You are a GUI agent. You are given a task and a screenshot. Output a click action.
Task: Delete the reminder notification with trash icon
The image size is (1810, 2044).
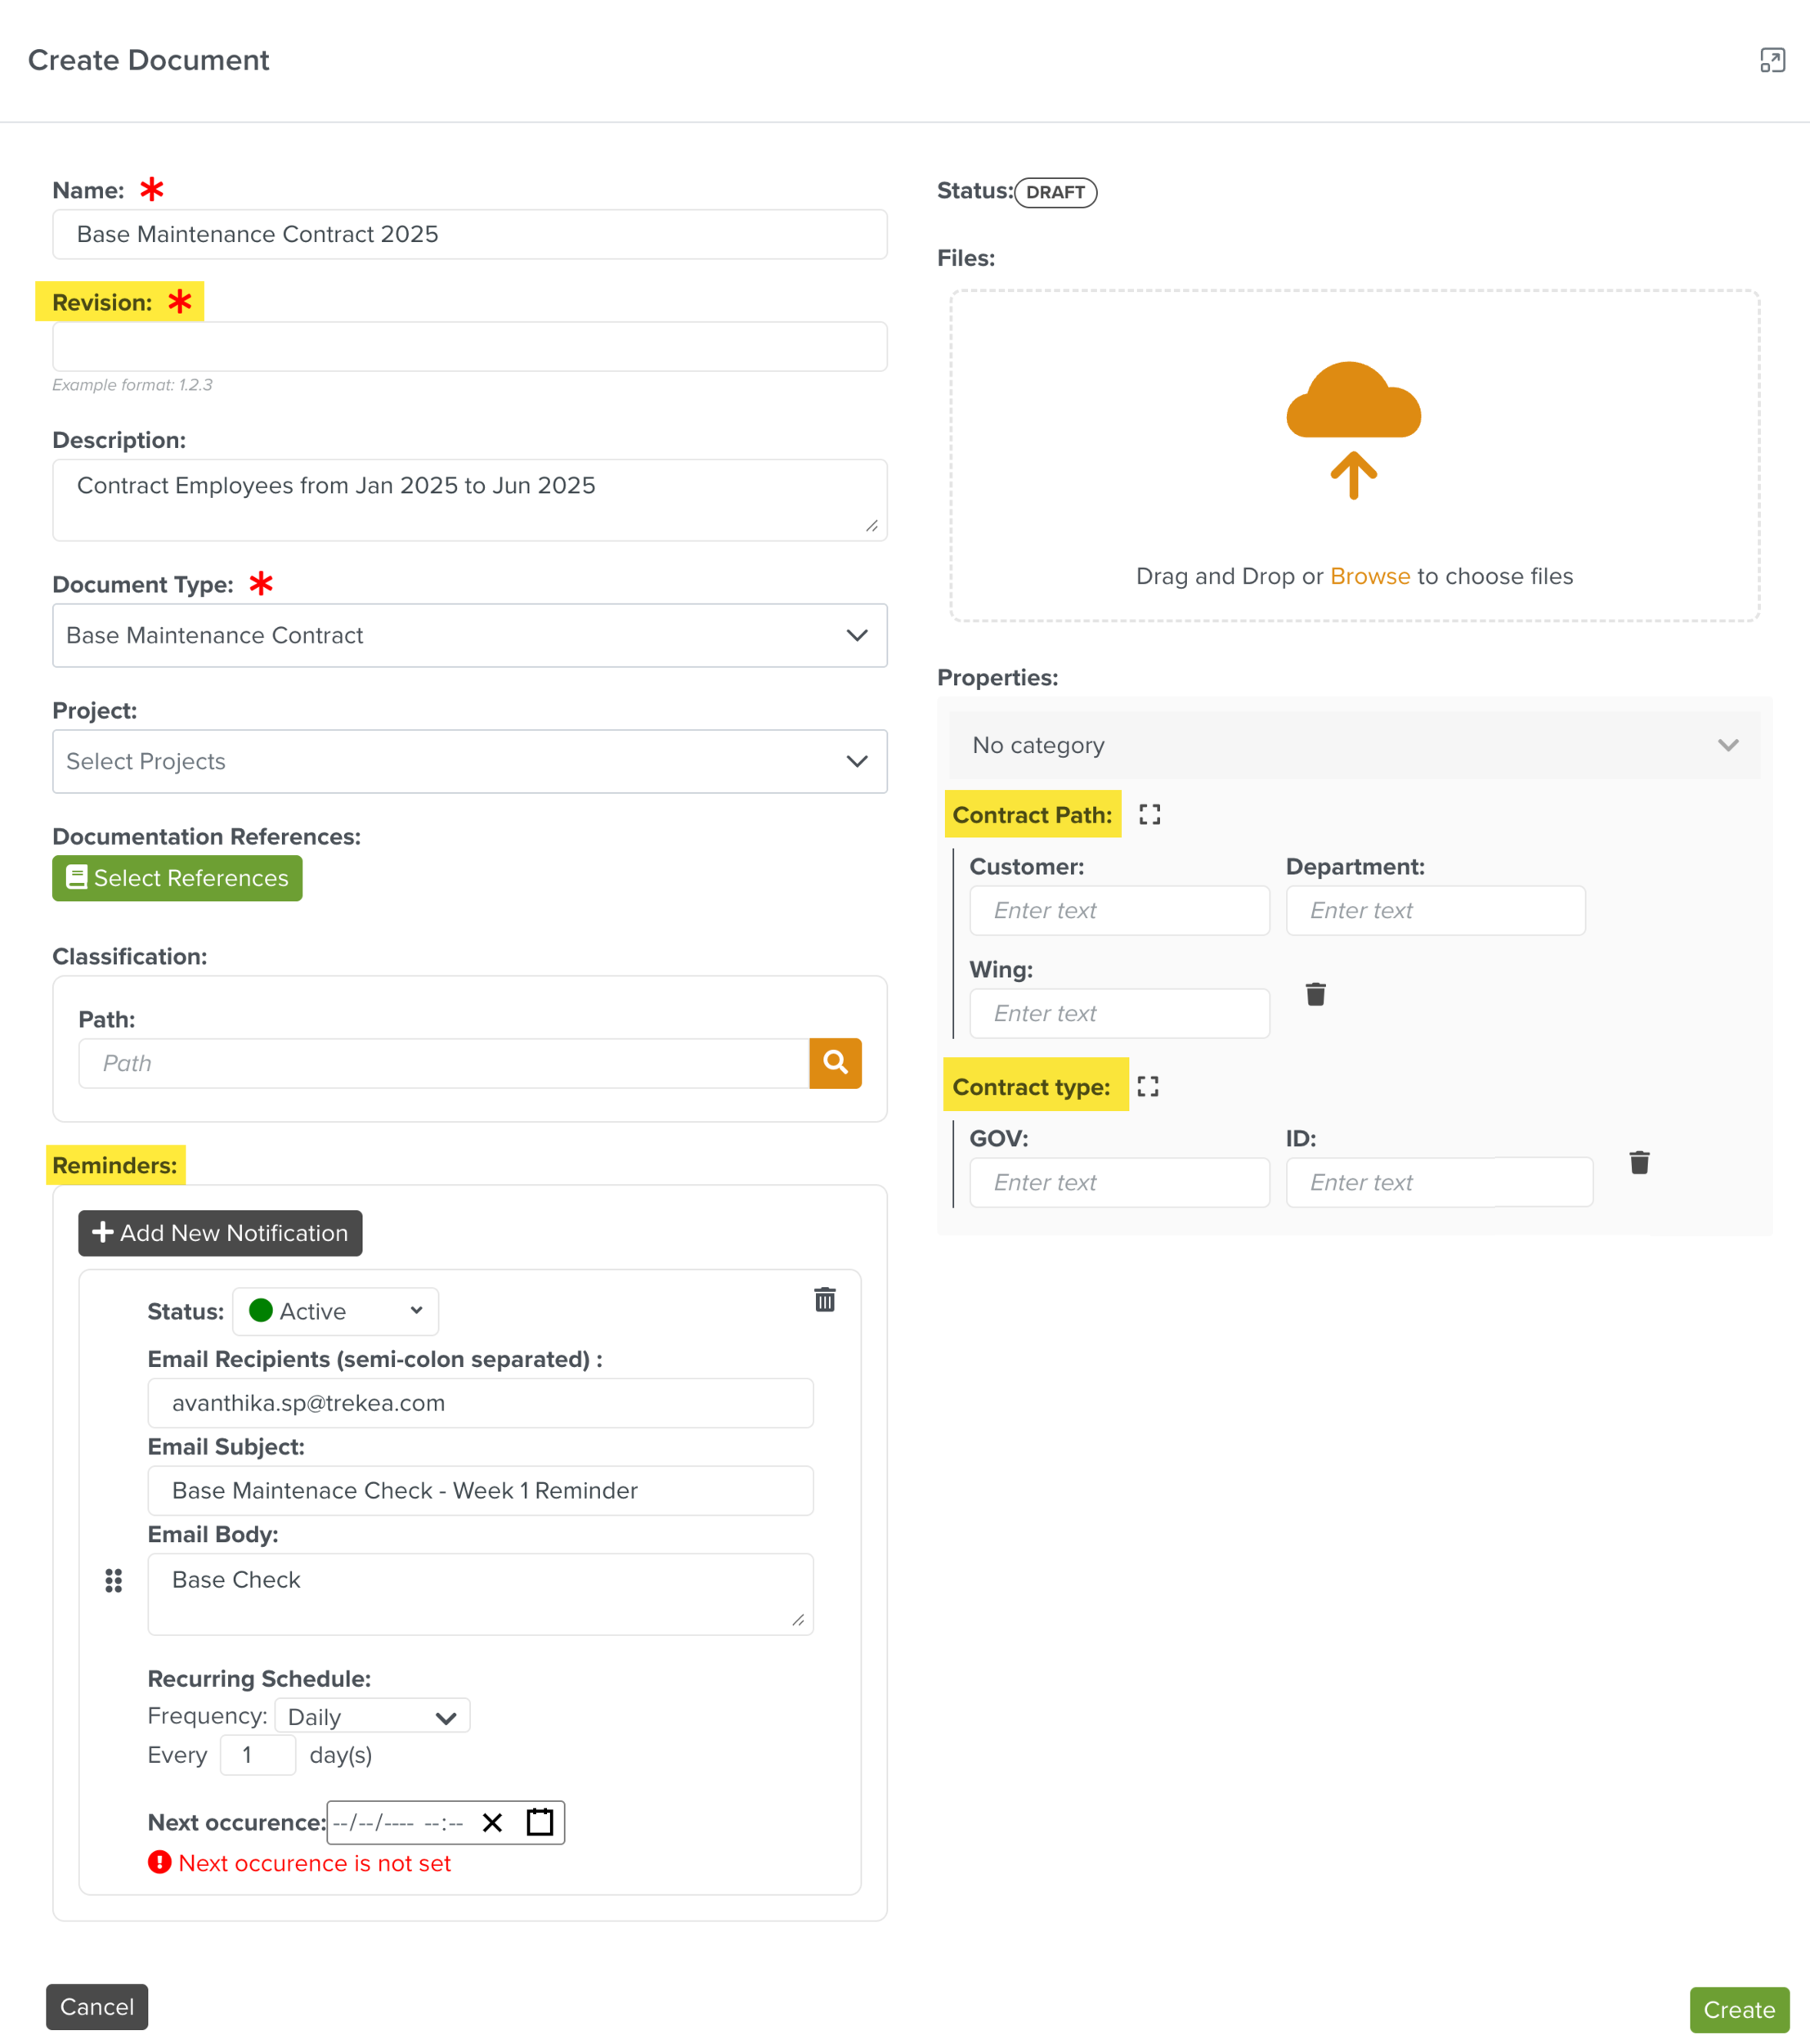pyautogui.click(x=825, y=1300)
